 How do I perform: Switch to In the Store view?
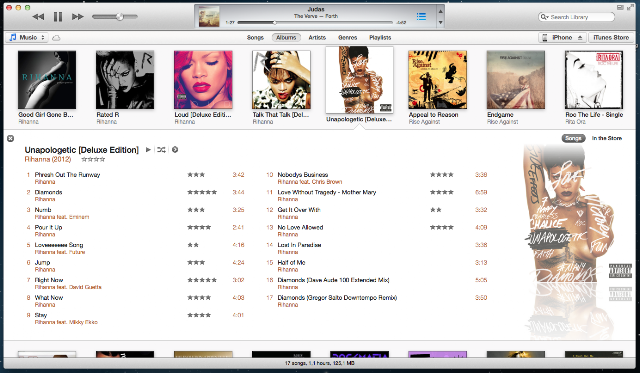click(x=607, y=138)
